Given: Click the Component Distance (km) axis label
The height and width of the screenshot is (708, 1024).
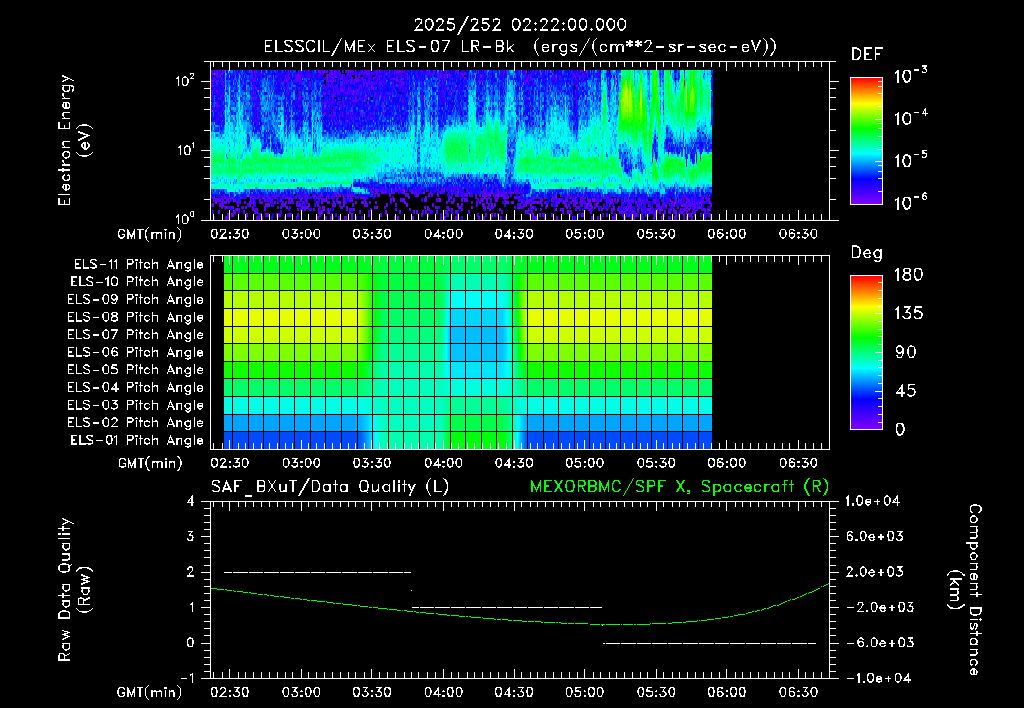Looking at the screenshot, I should [x=965, y=590].
